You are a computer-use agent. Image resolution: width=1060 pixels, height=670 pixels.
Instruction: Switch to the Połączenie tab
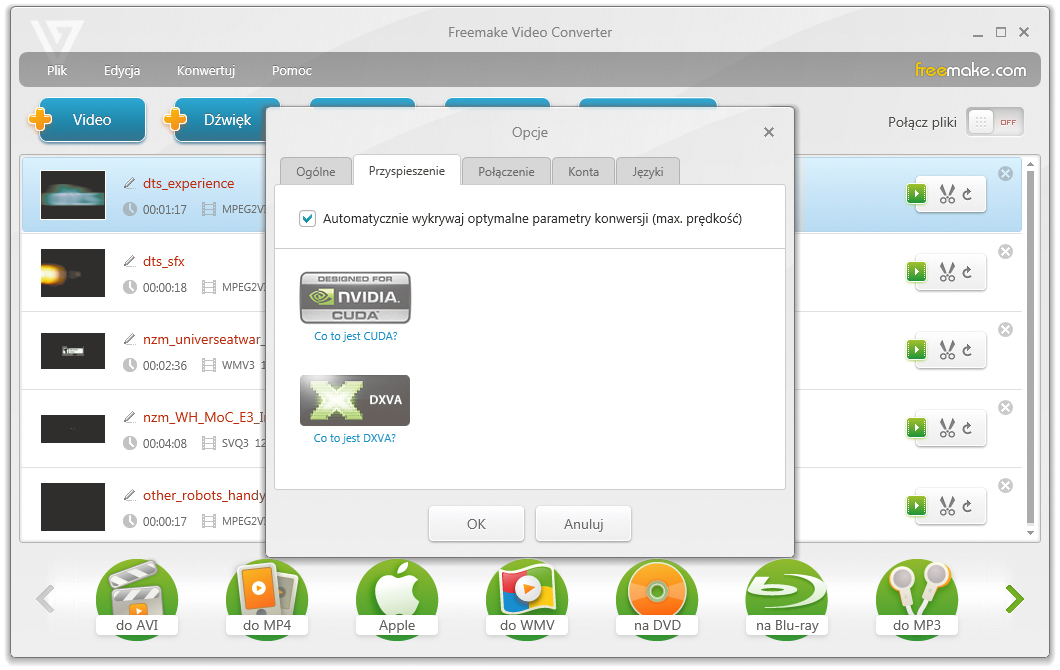(x=506, y=171)
